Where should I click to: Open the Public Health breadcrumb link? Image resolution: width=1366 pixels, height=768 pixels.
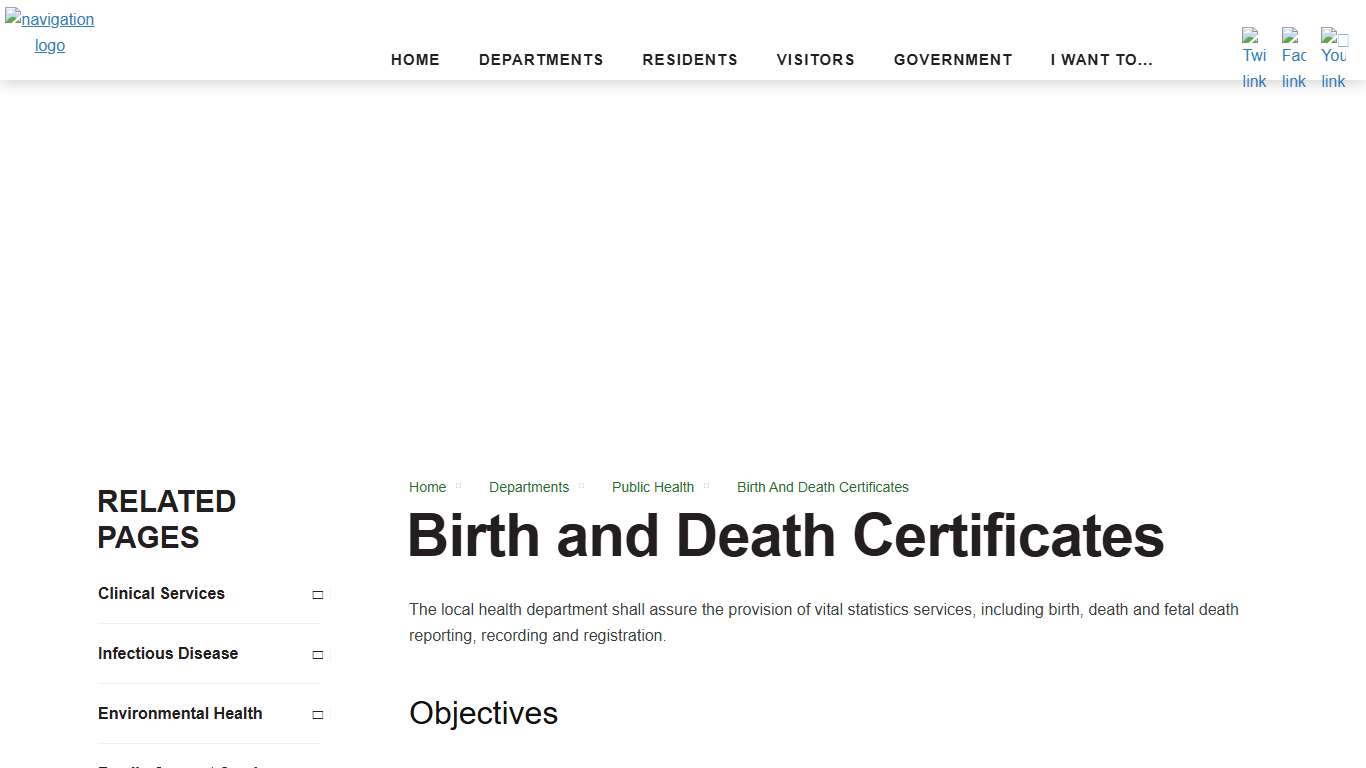(x=652, y=487)
